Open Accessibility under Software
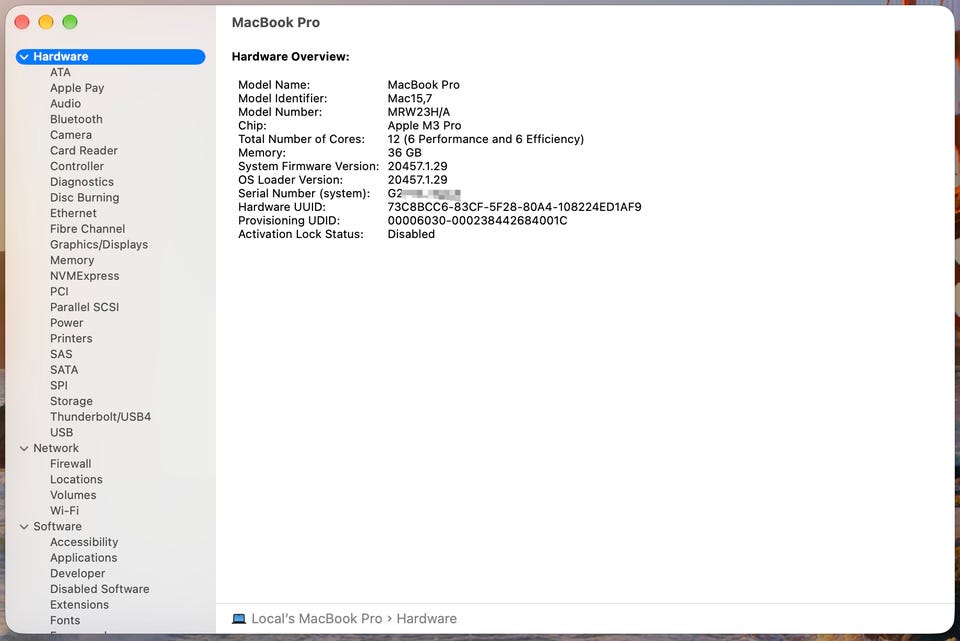This screenshot has height=641, width=960. point(84,542)
